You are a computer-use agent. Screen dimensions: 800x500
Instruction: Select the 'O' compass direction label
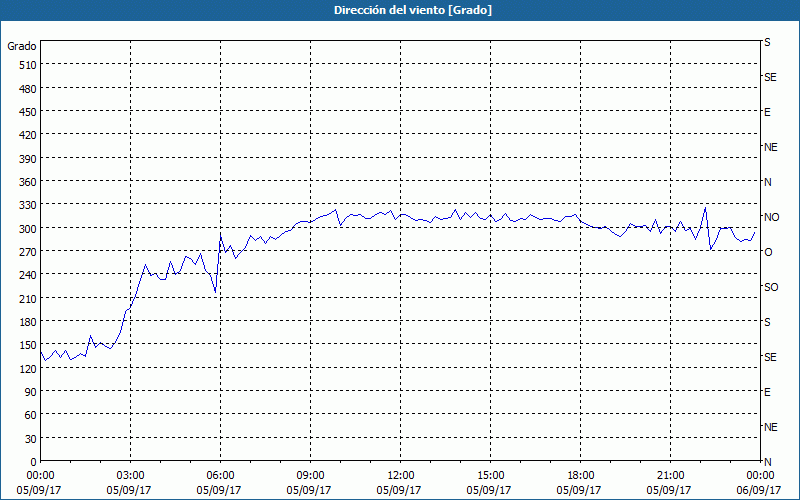[767, 252]
